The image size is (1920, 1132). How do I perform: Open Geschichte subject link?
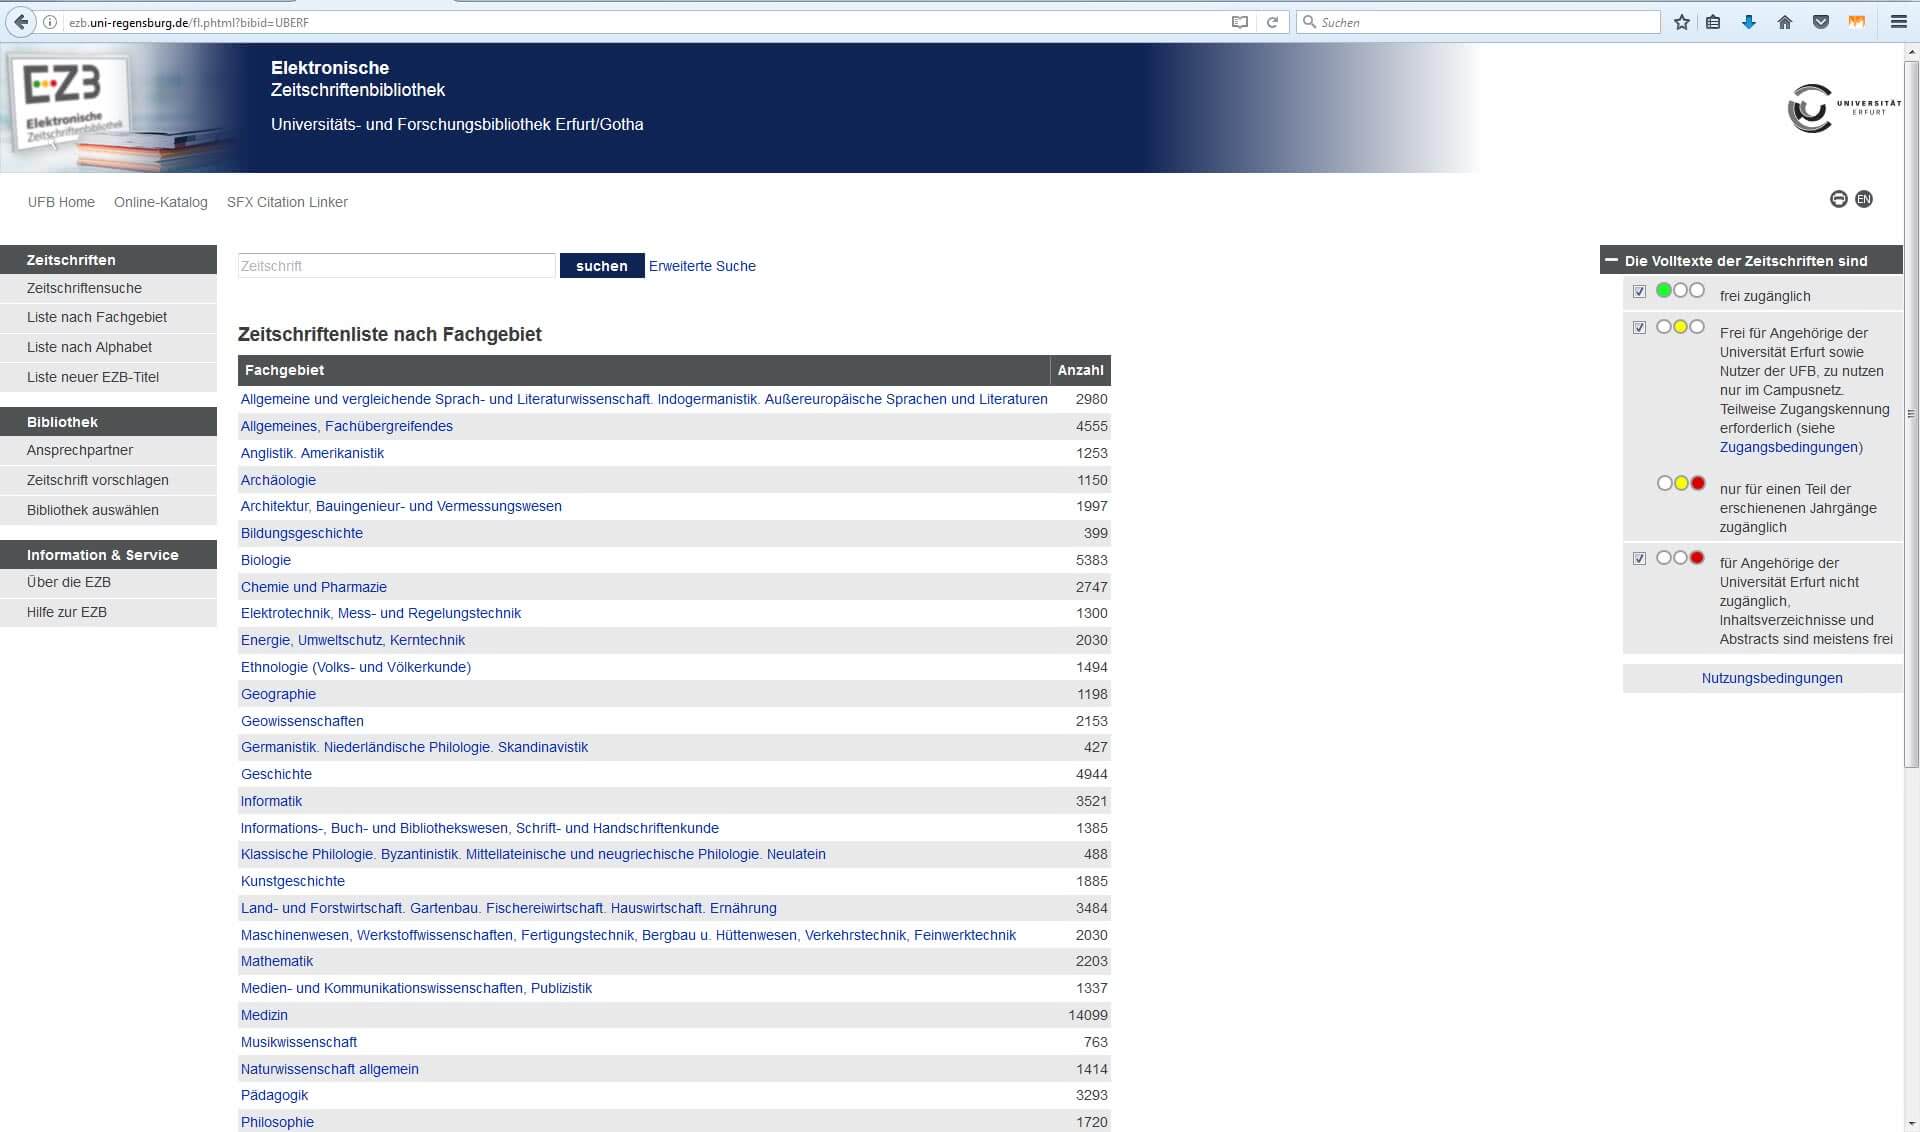[x=276, y=774]
